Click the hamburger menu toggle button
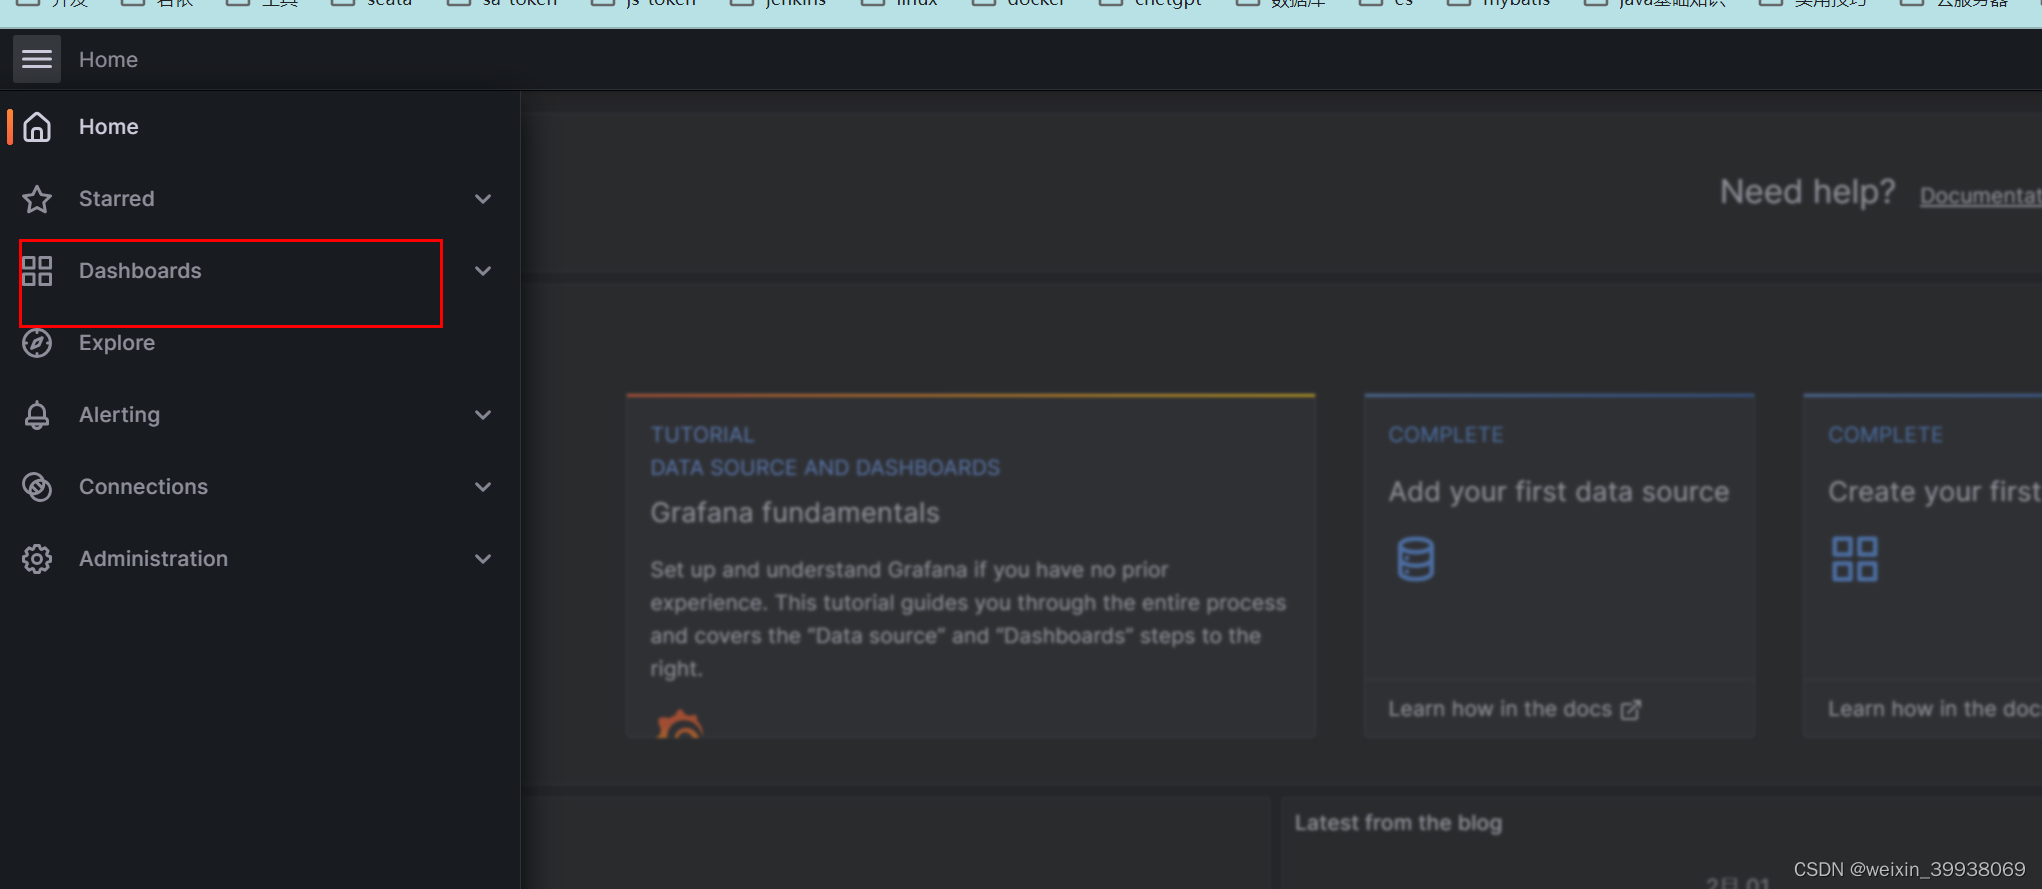The height and width of the screenshot is (889, 2042). click(37, 59)
